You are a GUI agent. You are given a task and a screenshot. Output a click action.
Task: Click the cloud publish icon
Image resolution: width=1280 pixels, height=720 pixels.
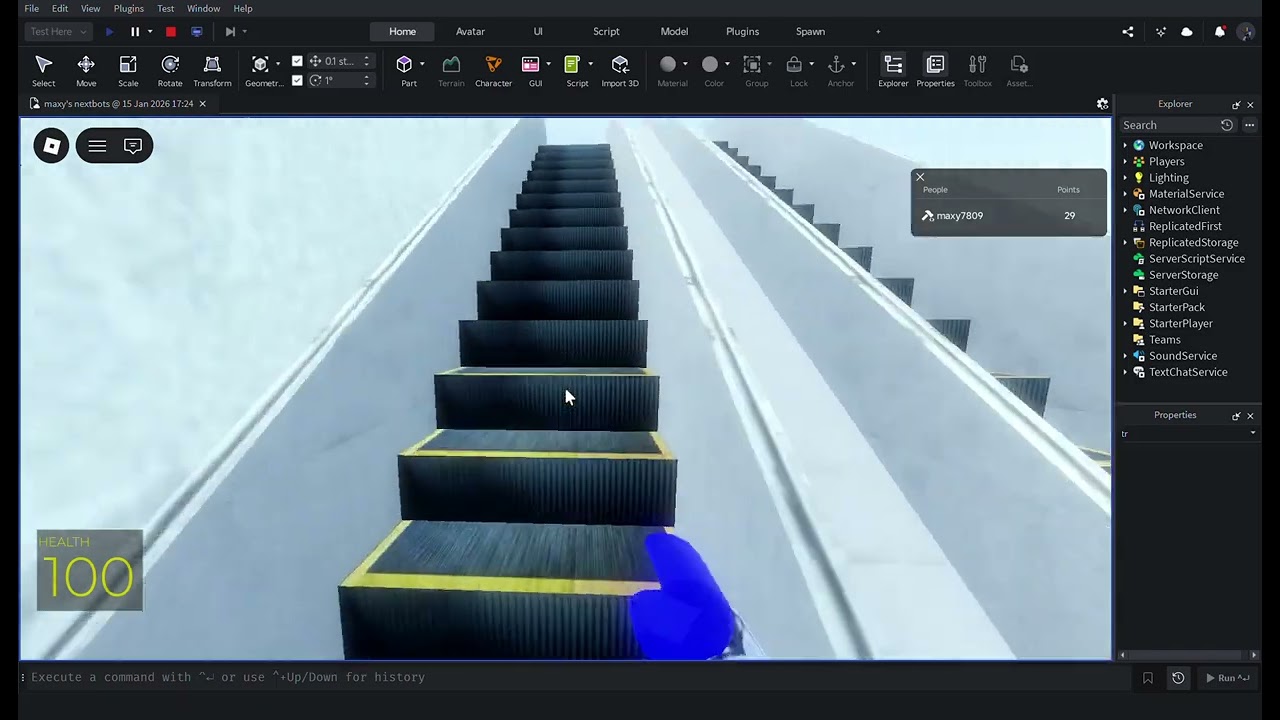(x=1187, y=32)
